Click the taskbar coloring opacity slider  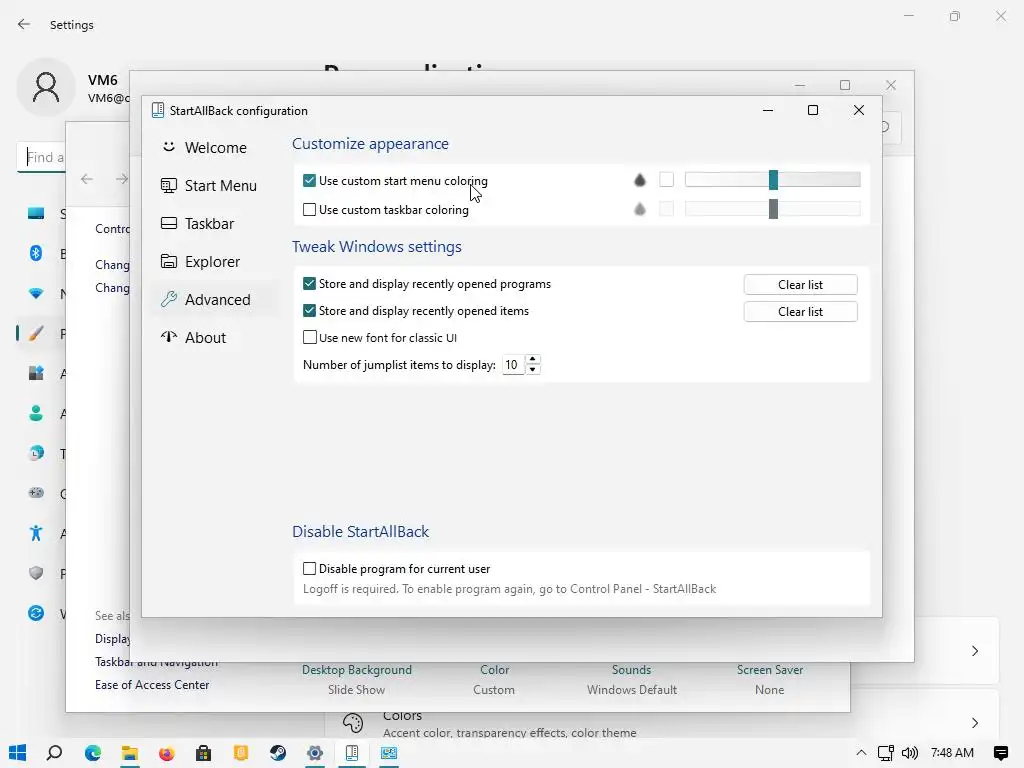coord(773,209)
